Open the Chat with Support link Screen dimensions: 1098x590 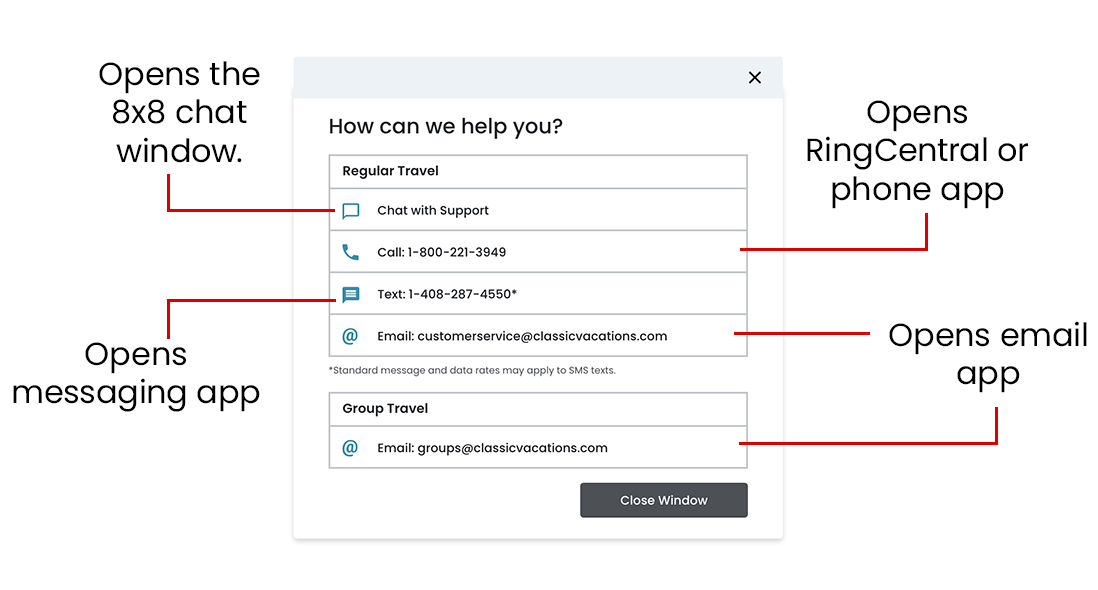(433, 211)
